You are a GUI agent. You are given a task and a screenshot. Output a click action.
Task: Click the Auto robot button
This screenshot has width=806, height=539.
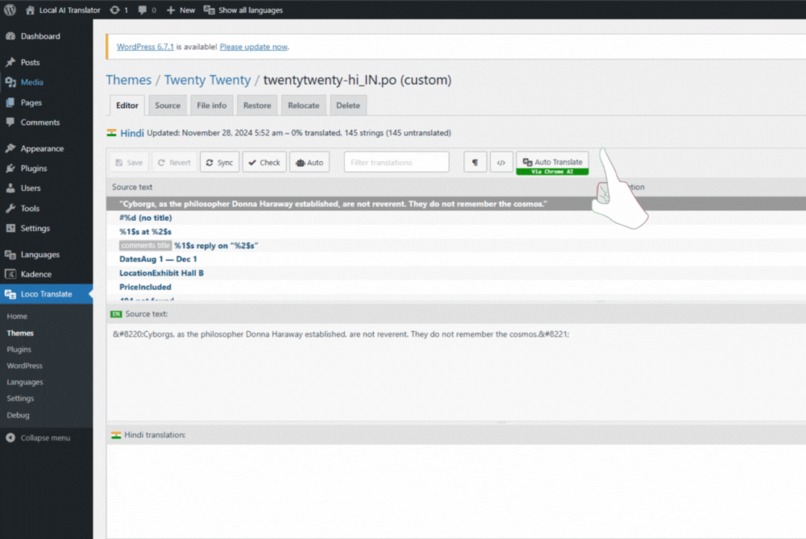click(x=309, y=162)
